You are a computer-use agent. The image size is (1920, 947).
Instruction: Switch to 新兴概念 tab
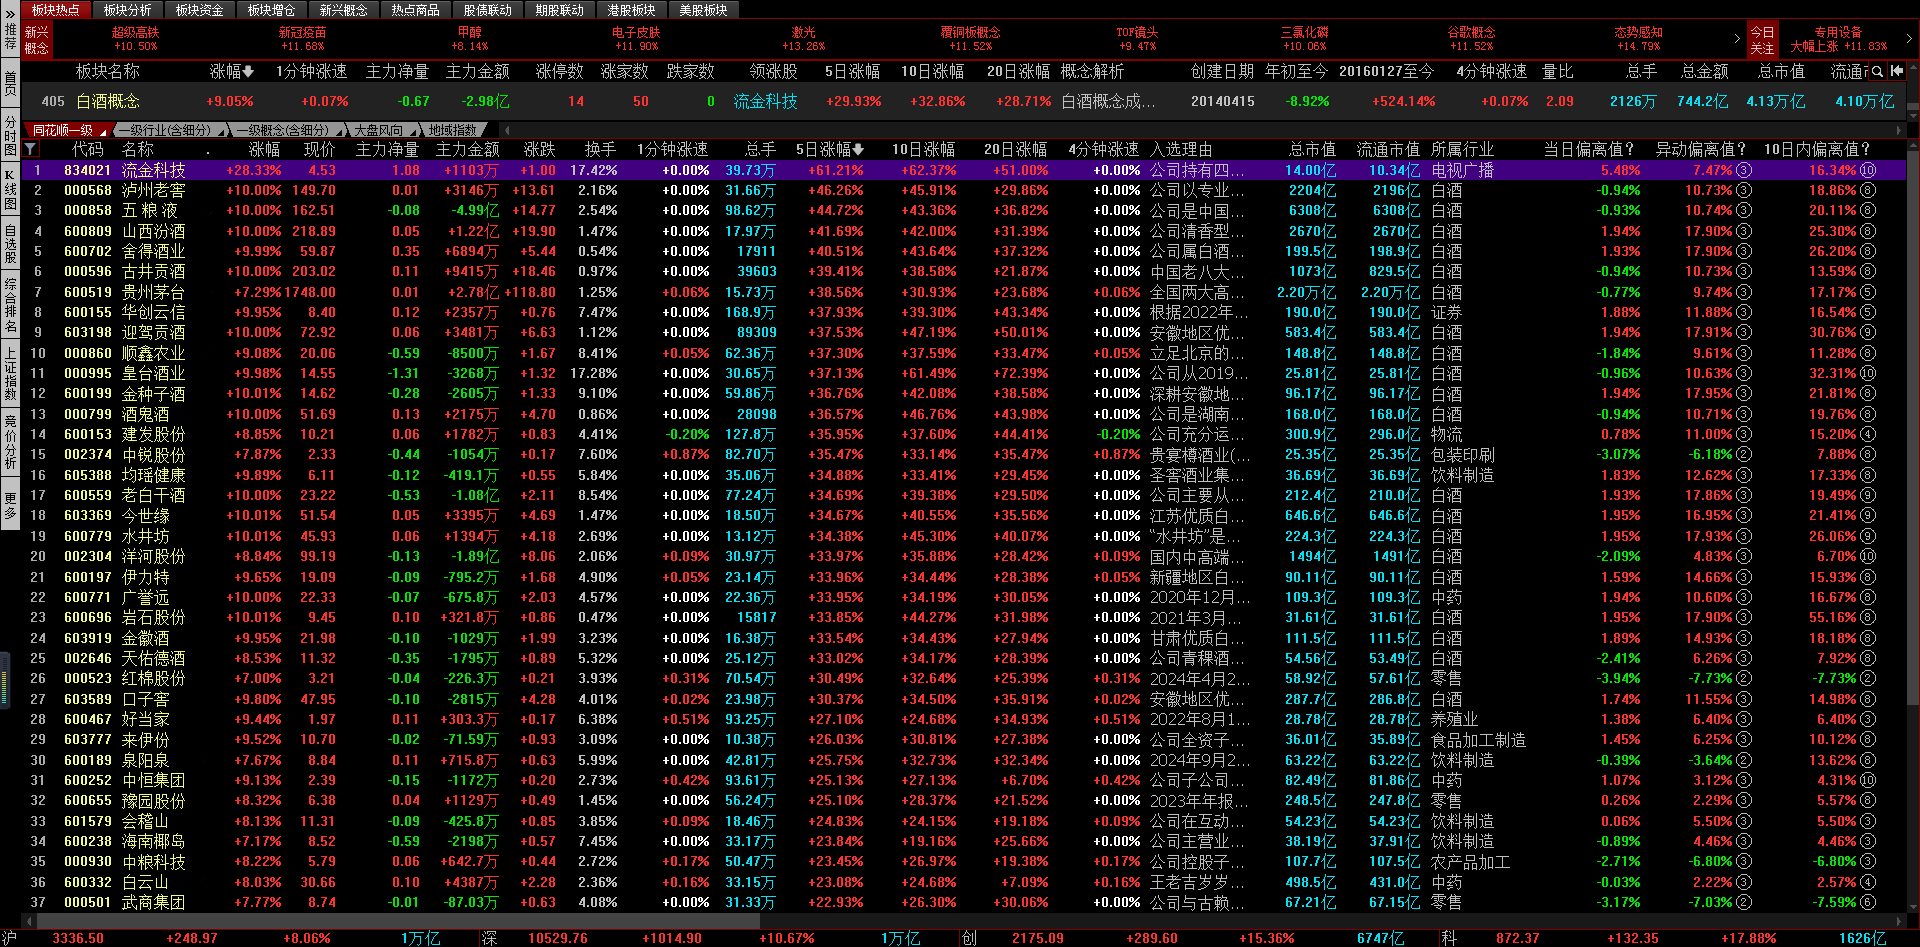point(344,10)
